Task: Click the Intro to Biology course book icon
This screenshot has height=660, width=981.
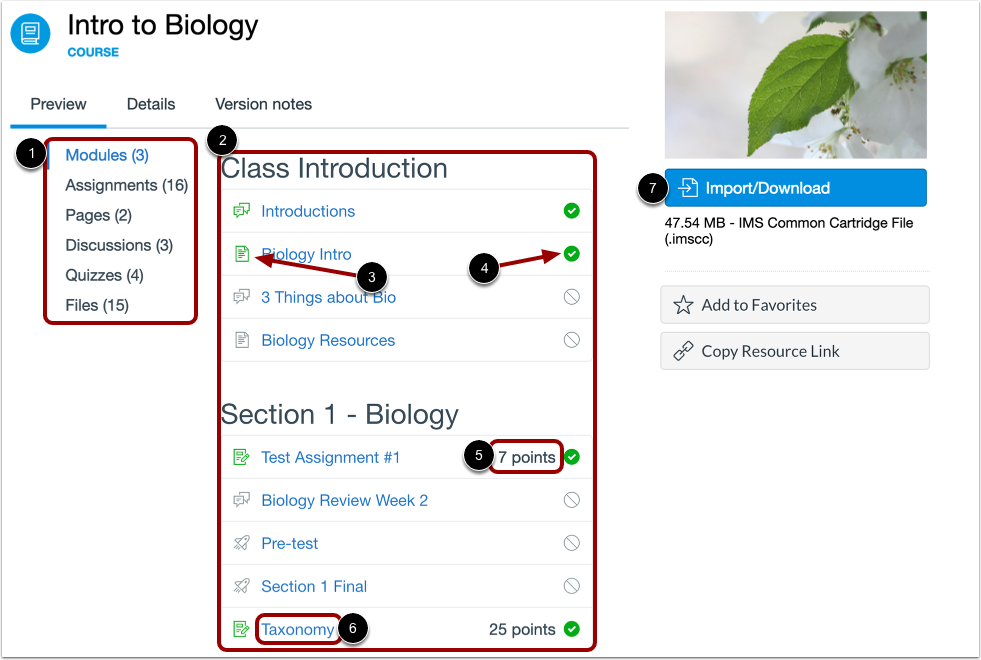Action: [30, 33]
